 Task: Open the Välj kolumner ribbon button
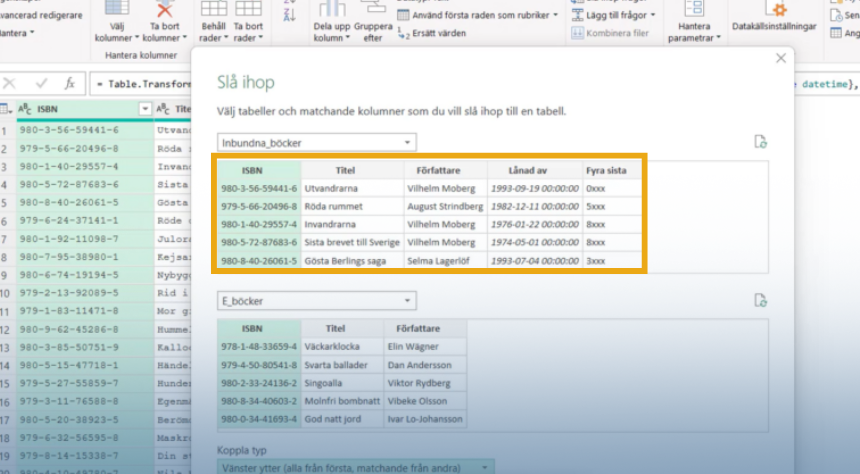119,24
